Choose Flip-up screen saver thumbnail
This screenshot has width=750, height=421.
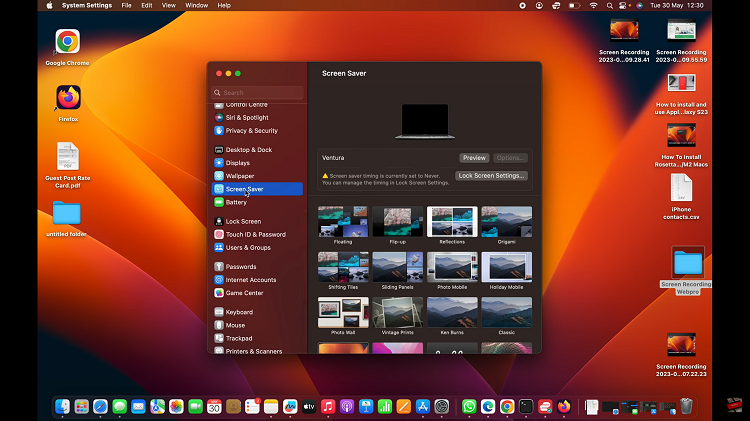[x=397, y=222]
